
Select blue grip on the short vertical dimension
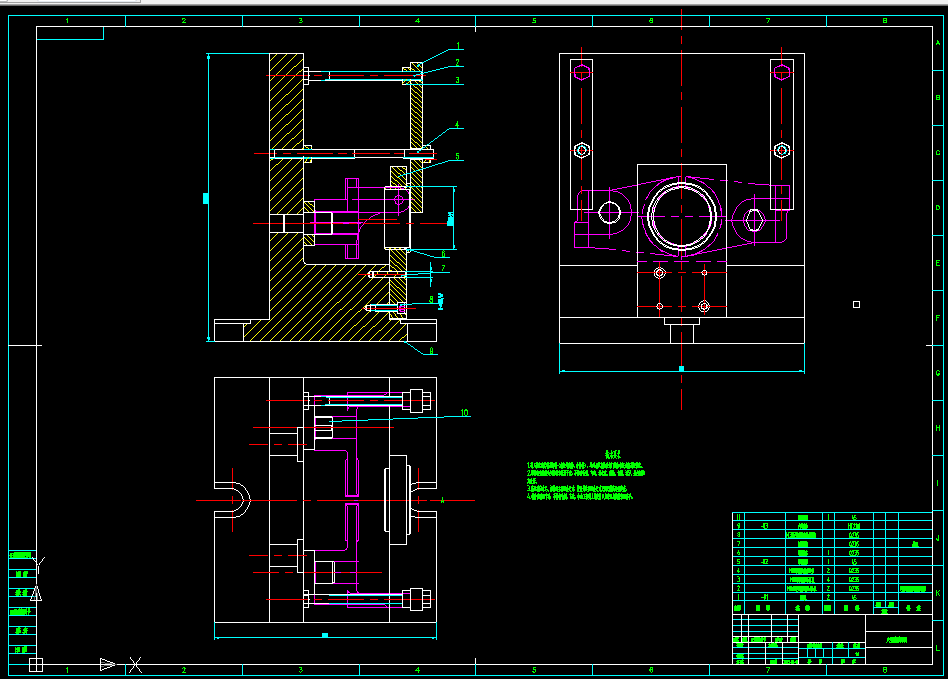(x=450, y=221)
